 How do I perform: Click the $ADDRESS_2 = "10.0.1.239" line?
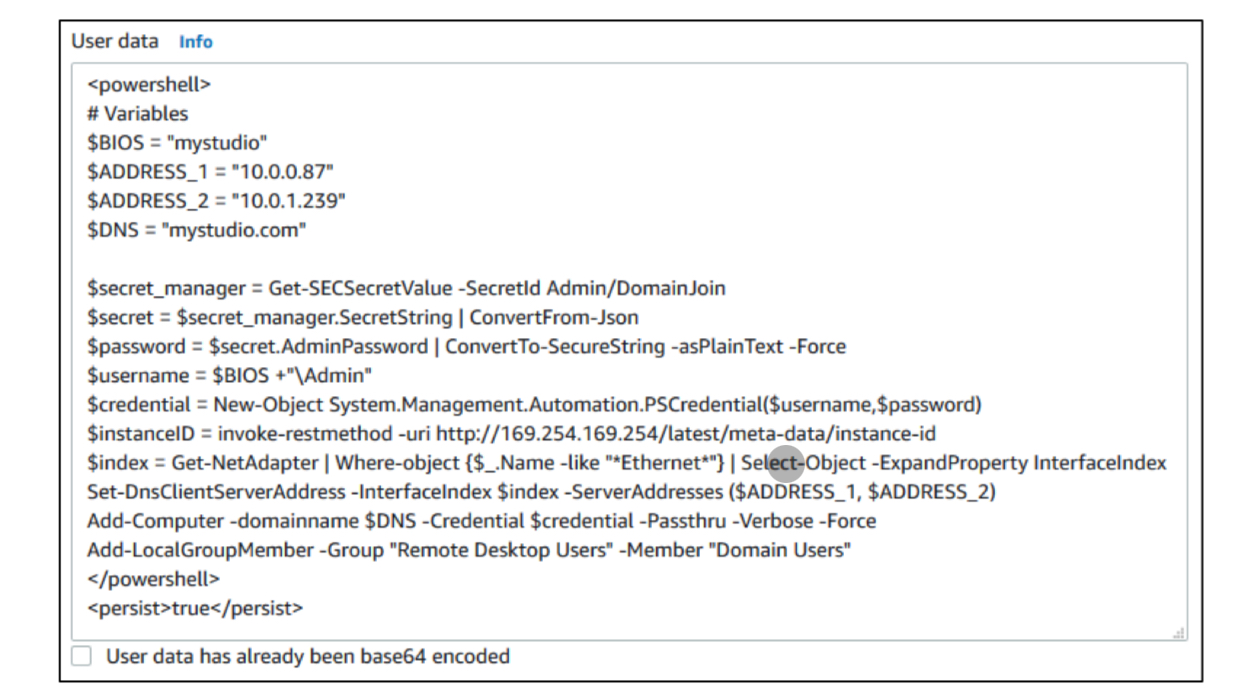[216, 200]
